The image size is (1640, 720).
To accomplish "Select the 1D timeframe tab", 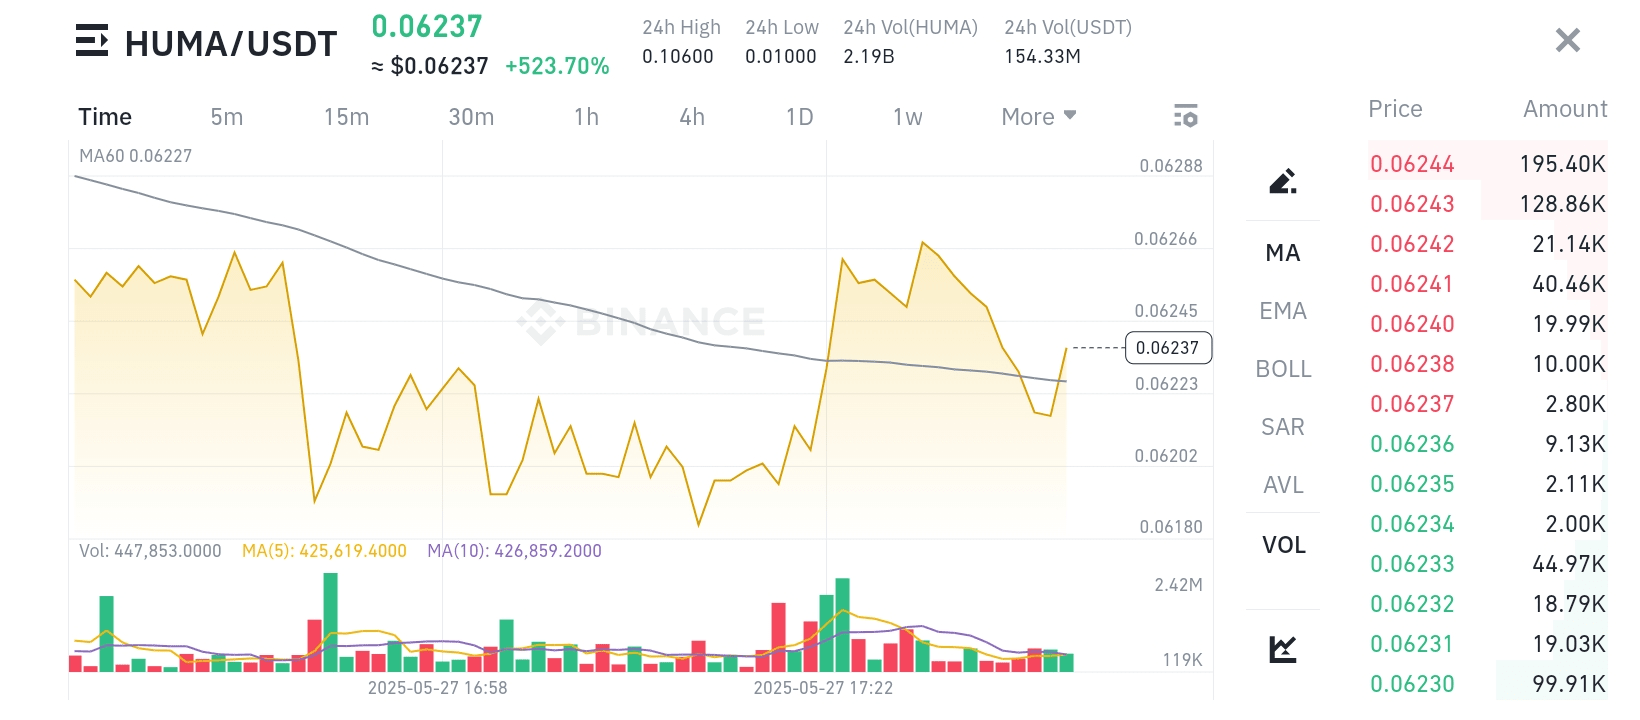I will point(799,117).
